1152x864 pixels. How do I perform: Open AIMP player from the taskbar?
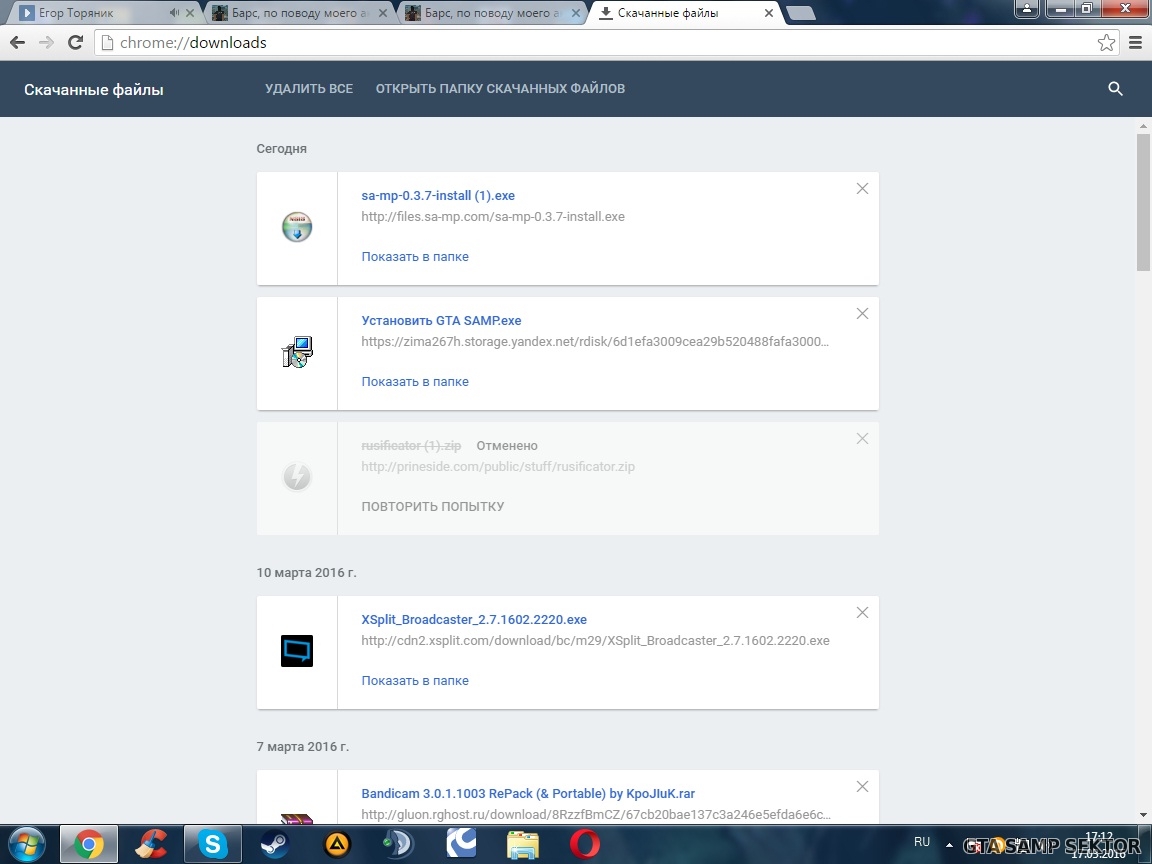[x=337, y=844]
